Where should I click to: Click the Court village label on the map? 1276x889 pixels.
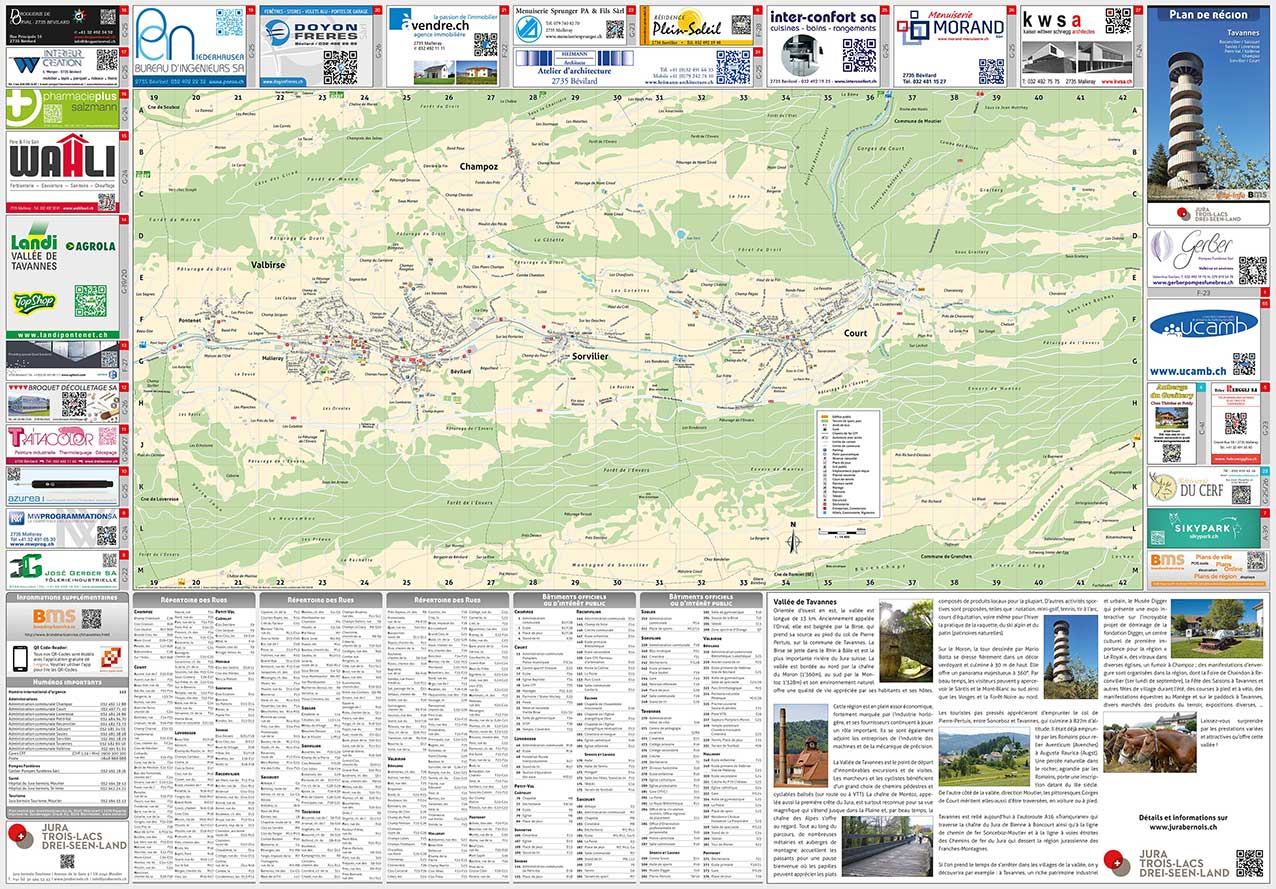856,332
